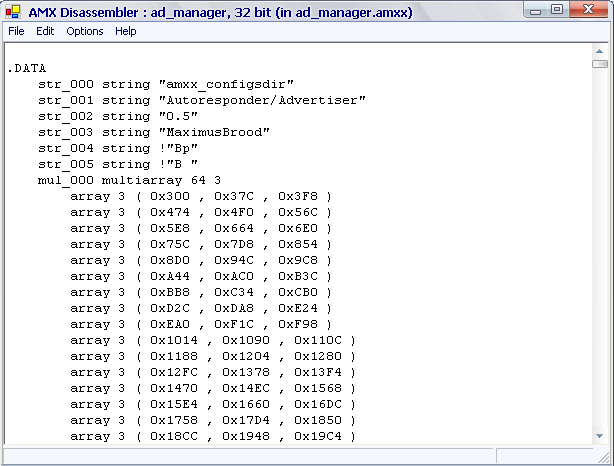Minimize the AMX Disassembler window
The height and width of the screenshot is (466, 614).
[x=535, y=10]
